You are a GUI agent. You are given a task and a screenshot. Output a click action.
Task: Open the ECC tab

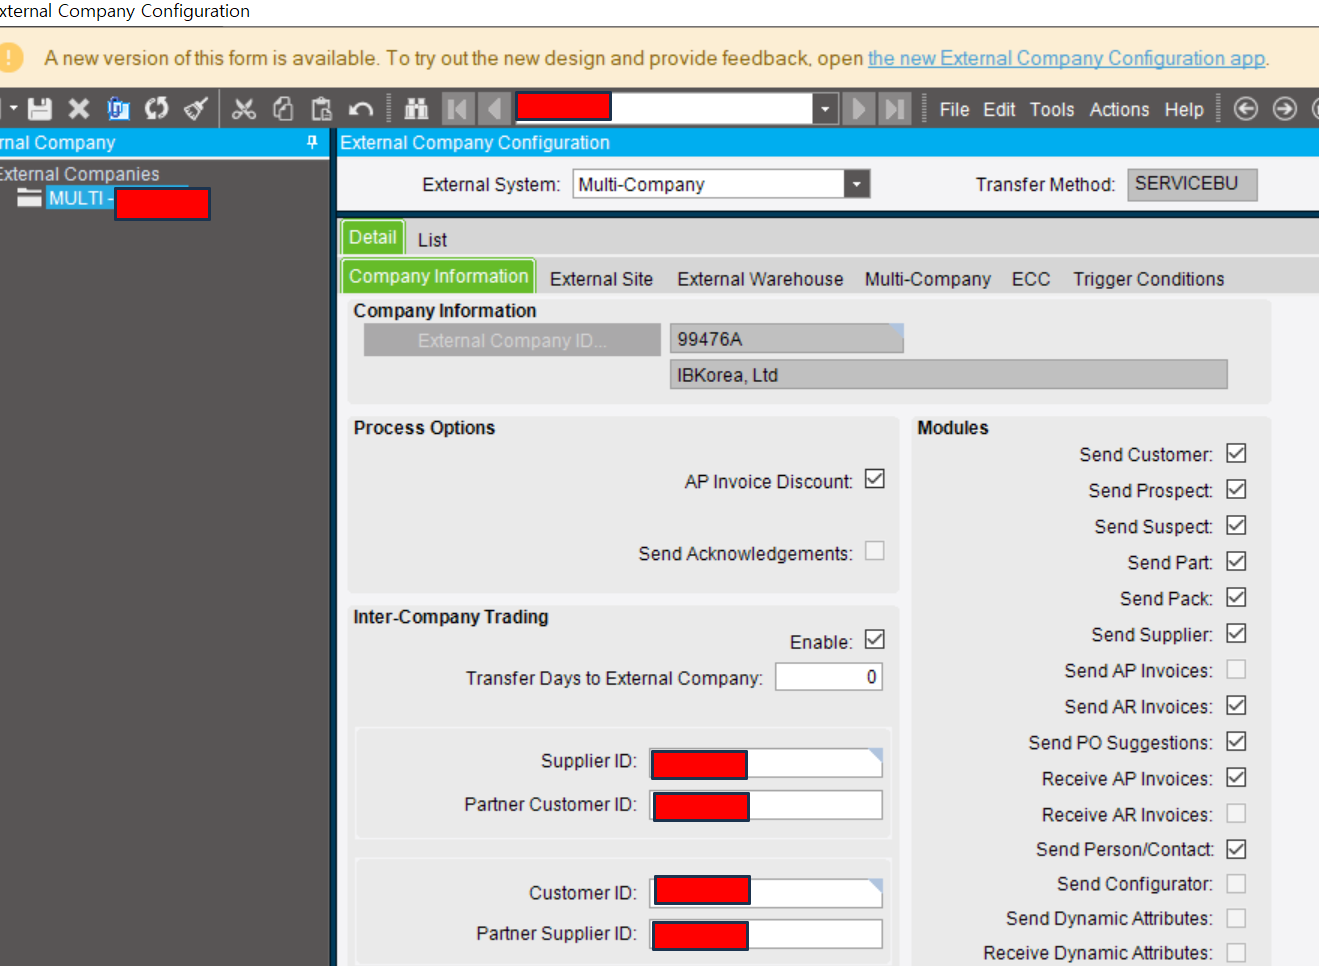pos(1031,279)
